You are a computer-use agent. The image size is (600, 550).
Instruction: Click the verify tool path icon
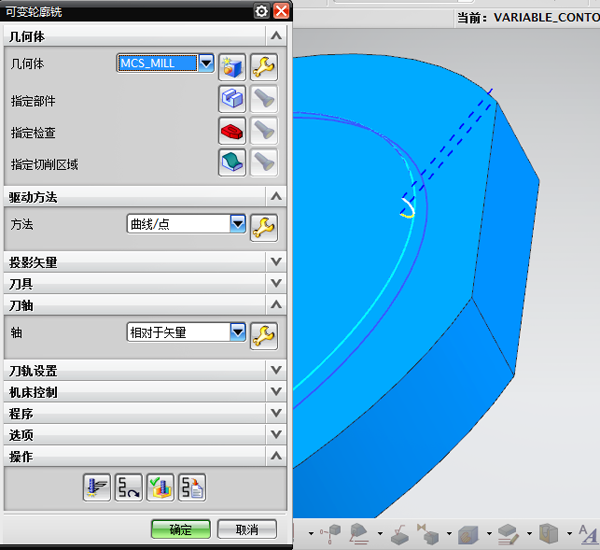pos(160,487)
